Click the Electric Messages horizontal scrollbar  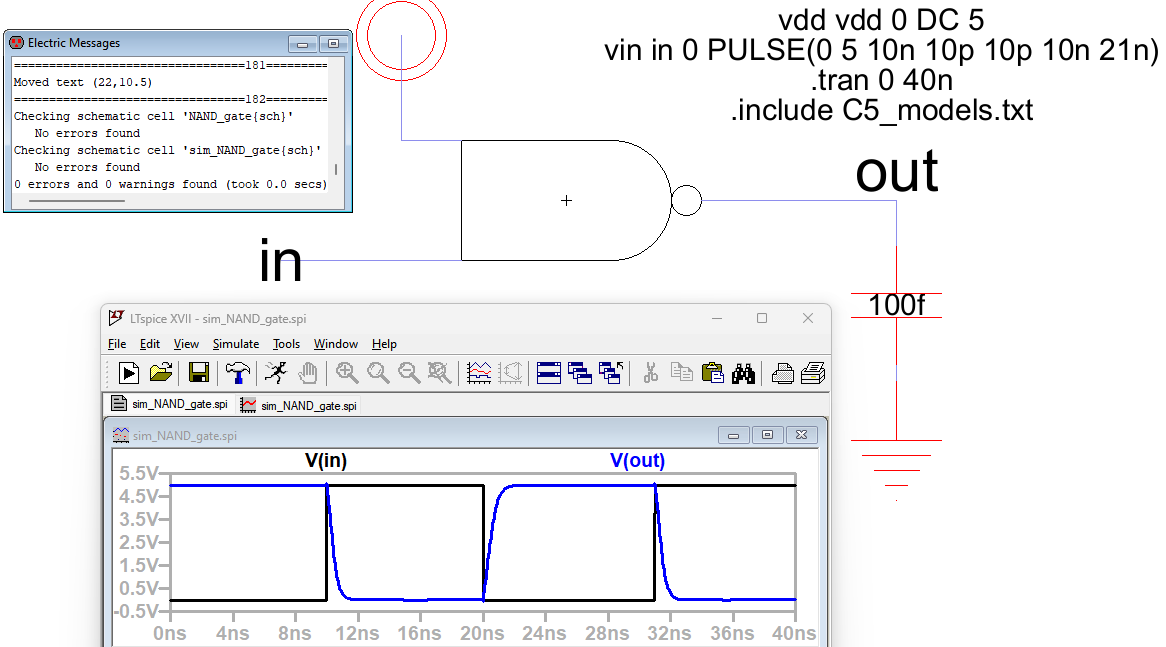[77, 201]
